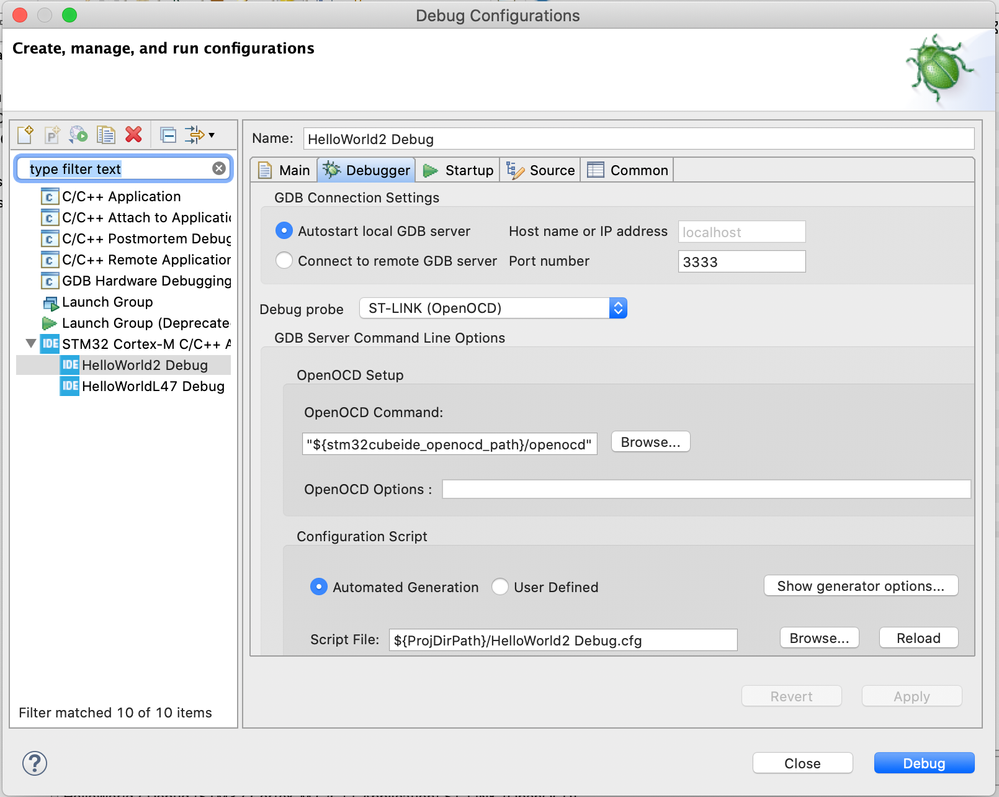Screen dimensions: 999x797
Task: Switch to the Debugger tab
Action: (366, 170)
